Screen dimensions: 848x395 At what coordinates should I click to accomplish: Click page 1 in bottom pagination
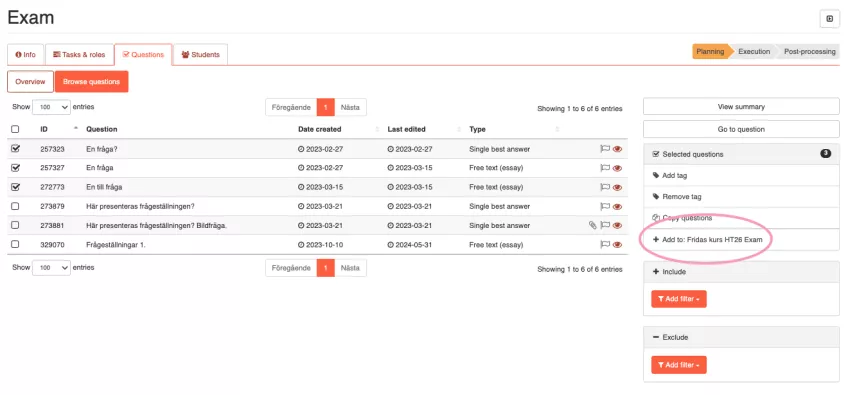[326, 268]
